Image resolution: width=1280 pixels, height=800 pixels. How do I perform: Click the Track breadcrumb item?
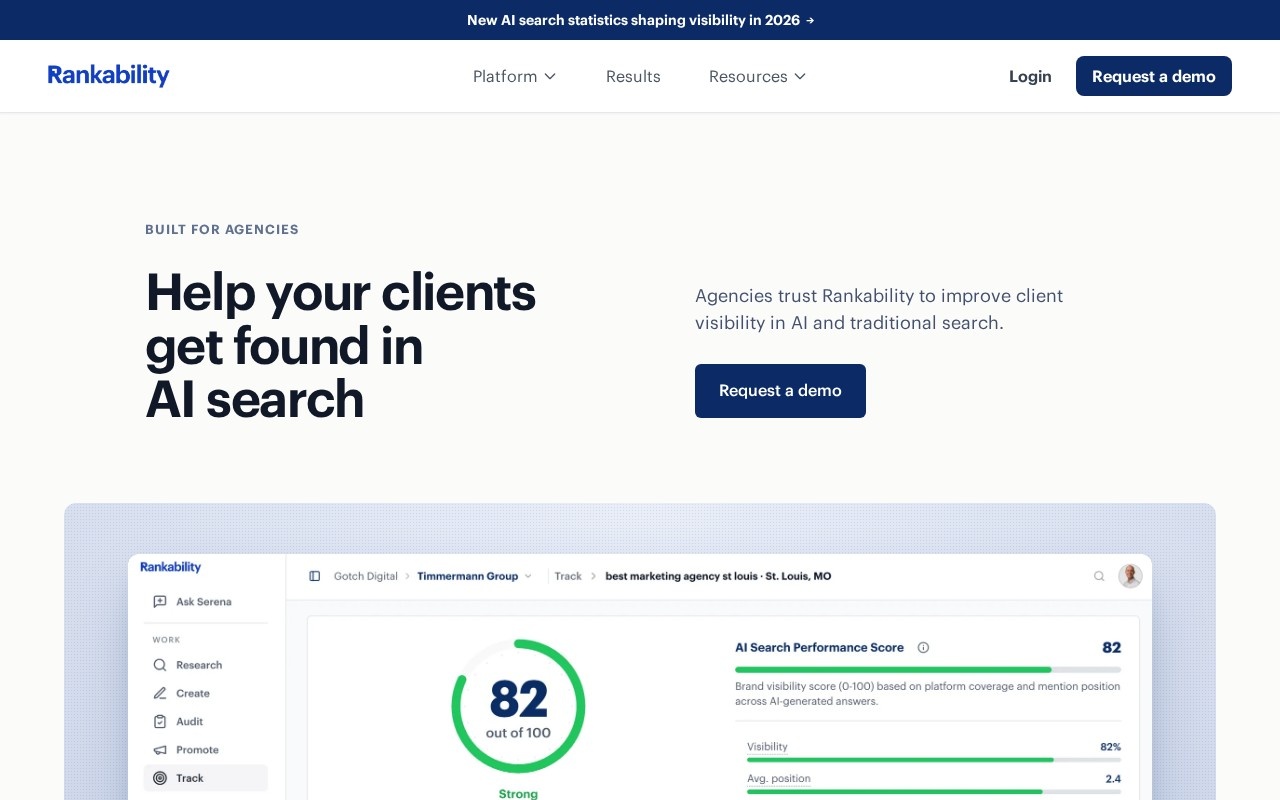pos(568,576)
